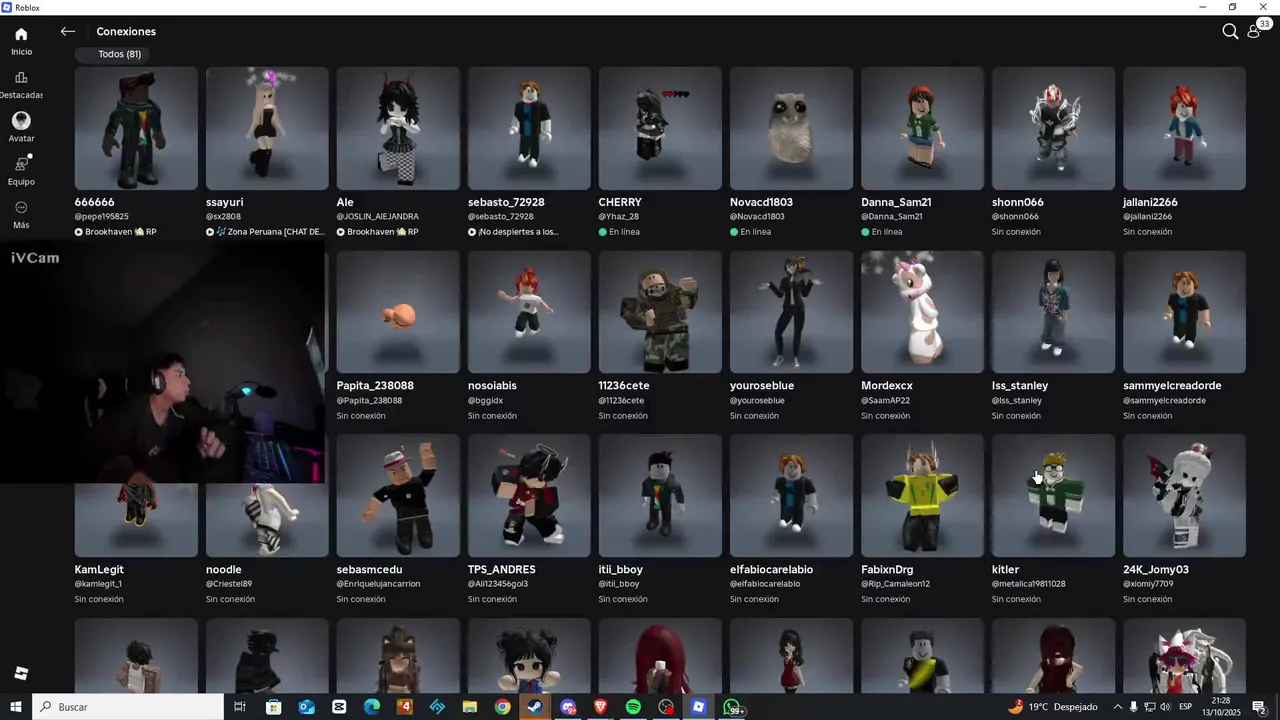Screen dimensions: 1280x720
Task: Open TPS_ANDRES's avatar thumbnail
Action: tap(529, 496)
